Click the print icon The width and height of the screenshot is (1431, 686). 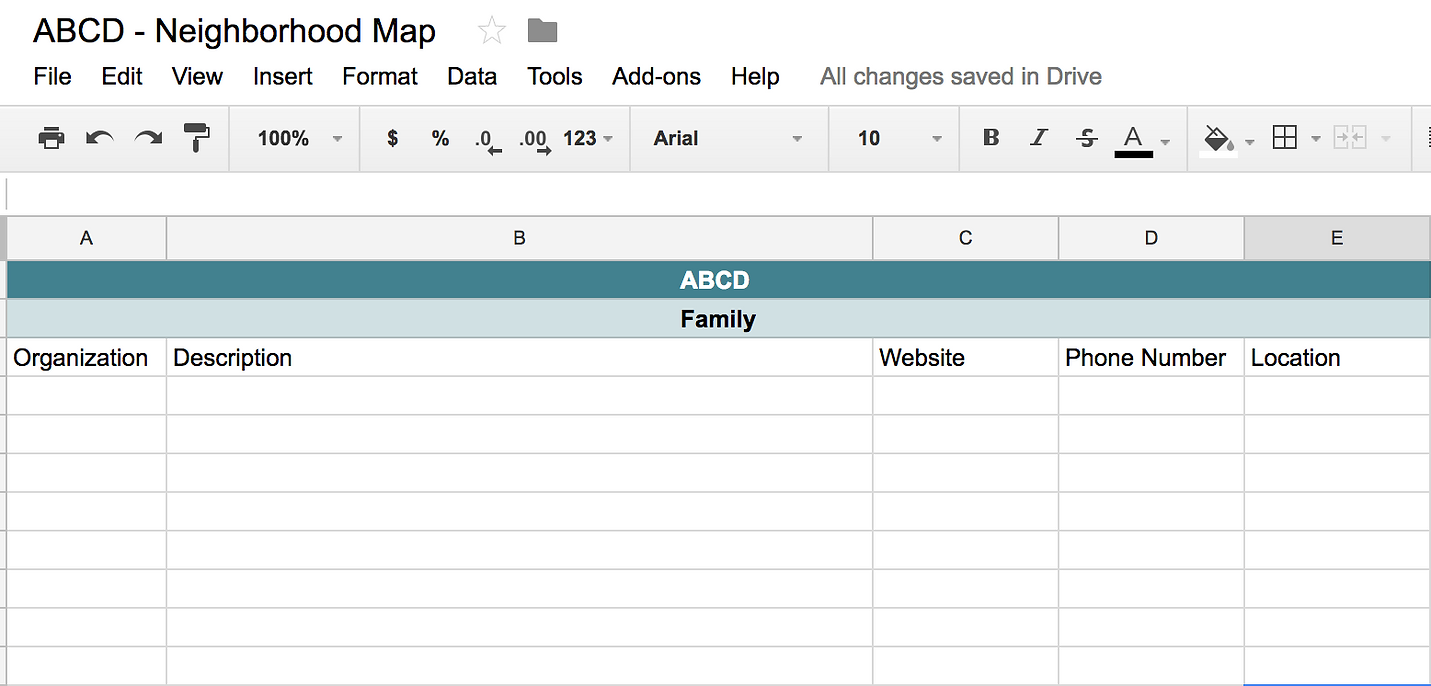pyautogui.click(x=51, y=138)
